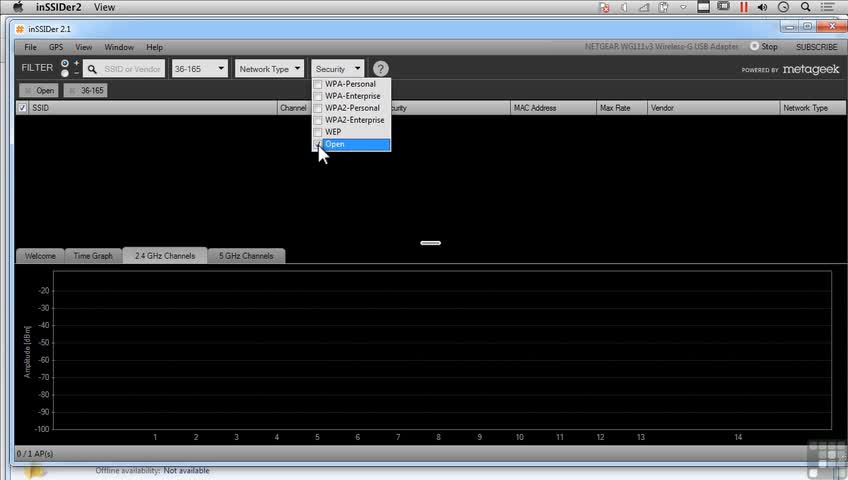This screenshot has height=480, width=848.
Task: Sort by the MAC Address column header
Action: [553, 108]
